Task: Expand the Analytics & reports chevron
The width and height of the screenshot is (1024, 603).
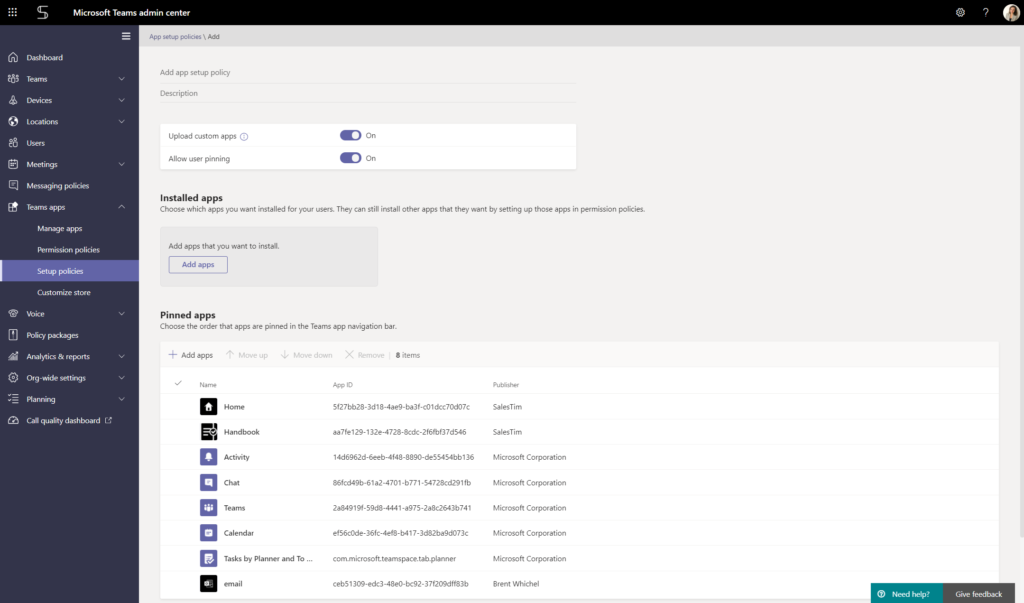Action: coord(121,357)
